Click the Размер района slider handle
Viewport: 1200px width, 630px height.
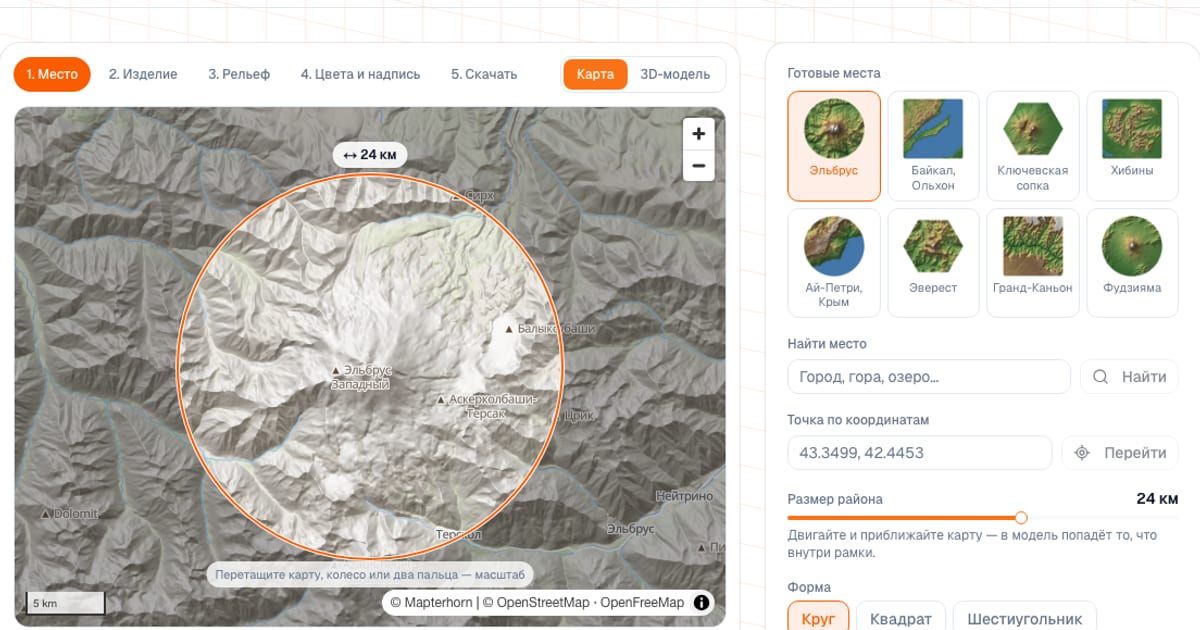1021,518
